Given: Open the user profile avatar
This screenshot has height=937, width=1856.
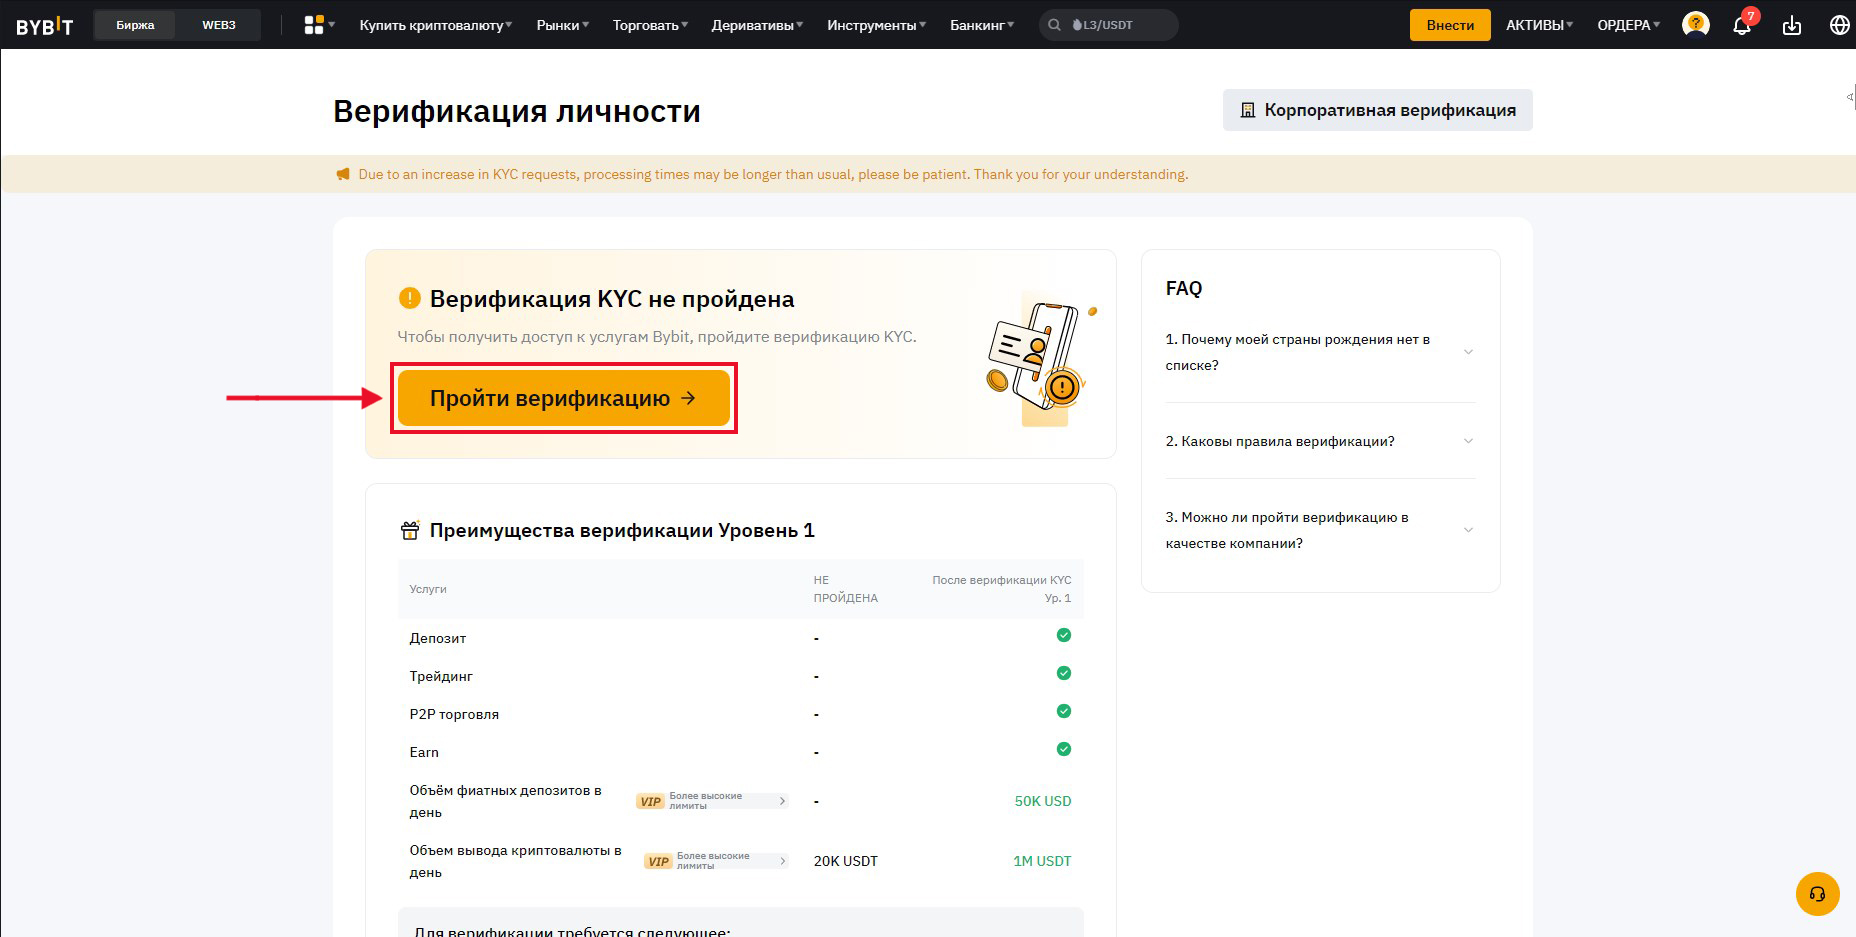Looking at the screenshot, I should [1695, 24].
